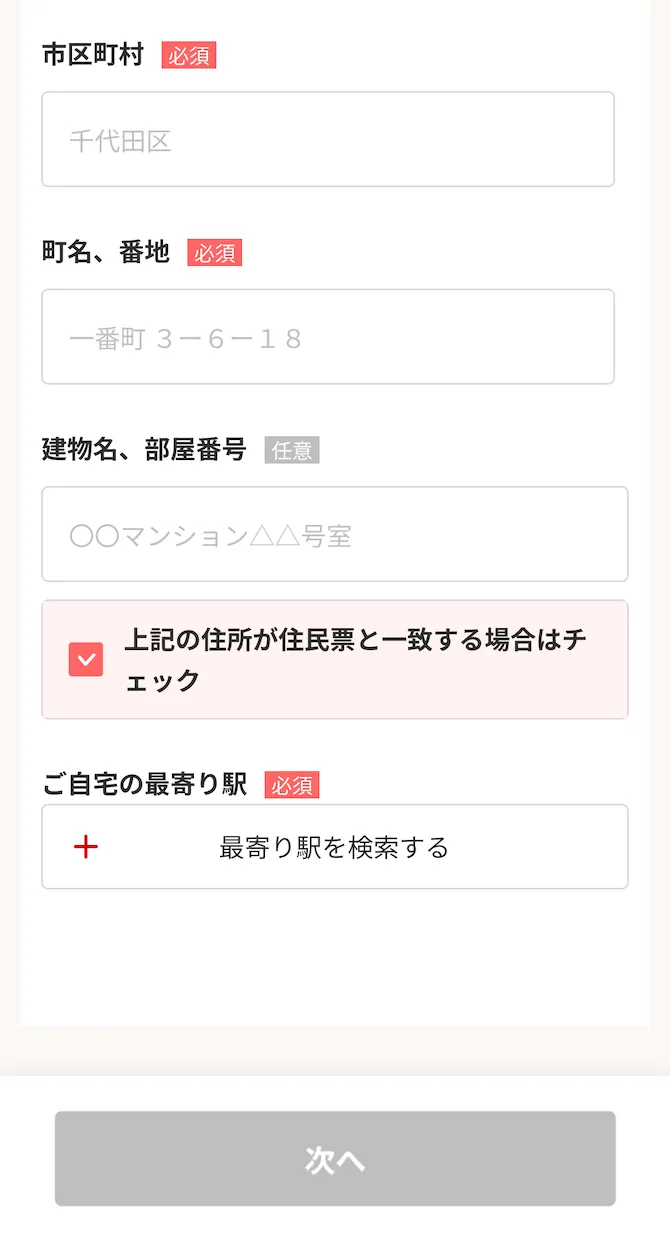Toggle the address-matches-residence-record checkbox off
Screen dimensions: 670x1233
tap(86, 659)
